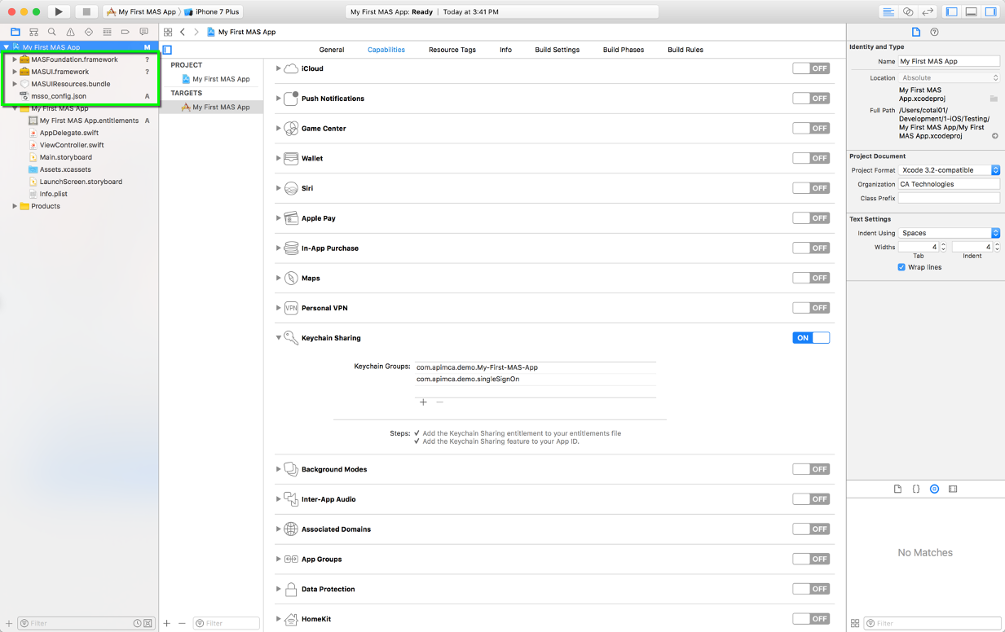The image size is (1005, 632).
Task: Show the Object library
Action: 934,489
